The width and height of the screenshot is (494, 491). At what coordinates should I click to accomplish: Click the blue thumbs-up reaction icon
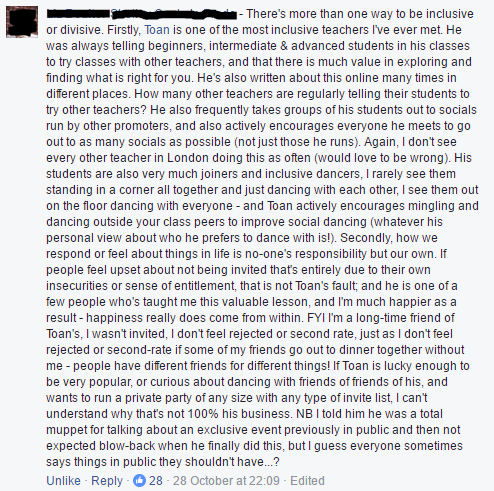point(139,481)
